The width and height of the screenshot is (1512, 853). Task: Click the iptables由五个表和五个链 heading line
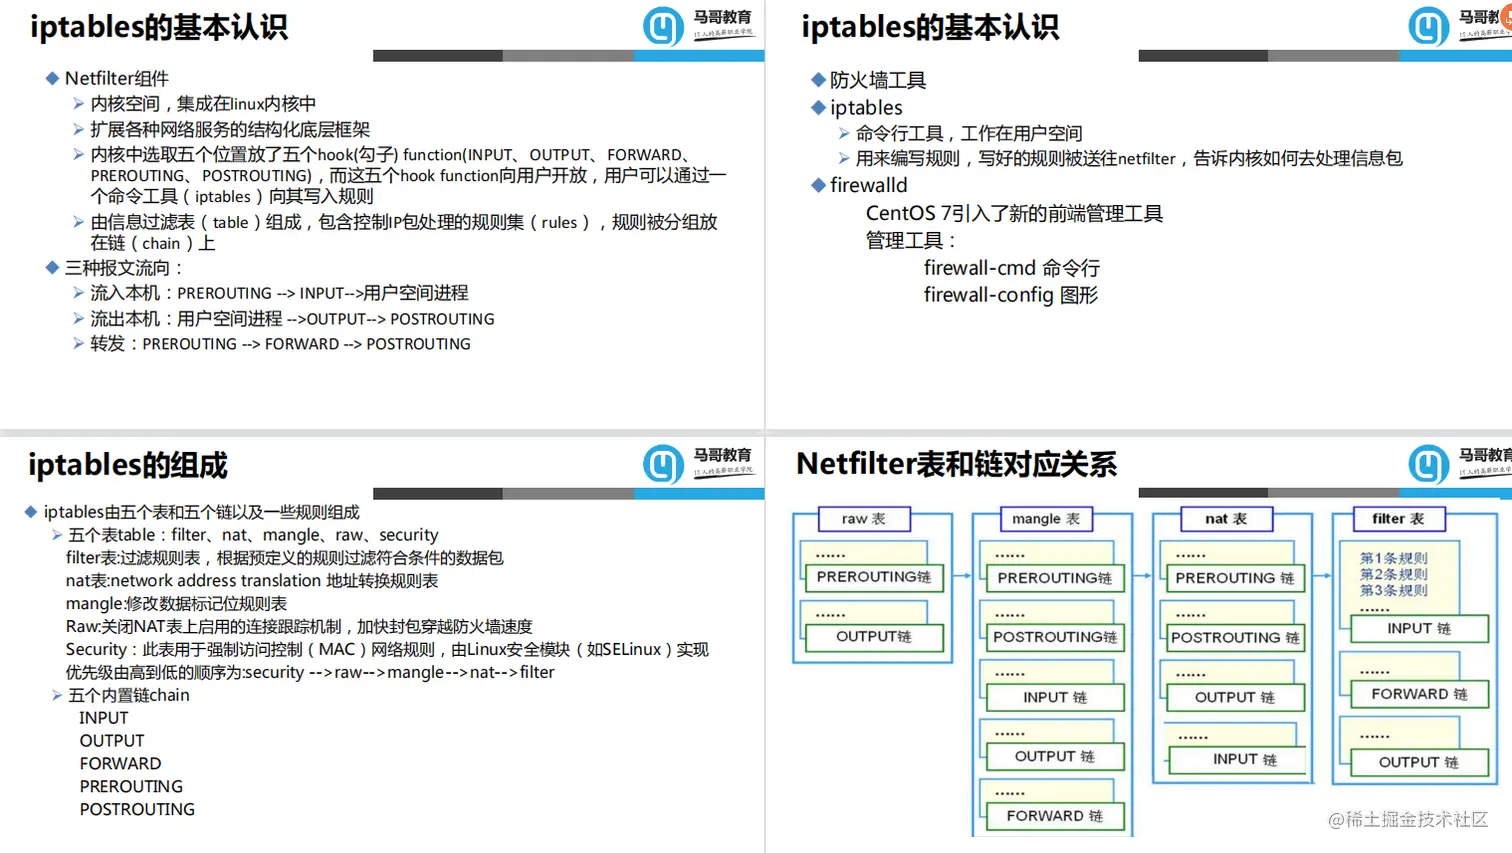click(x=201, y=512)
